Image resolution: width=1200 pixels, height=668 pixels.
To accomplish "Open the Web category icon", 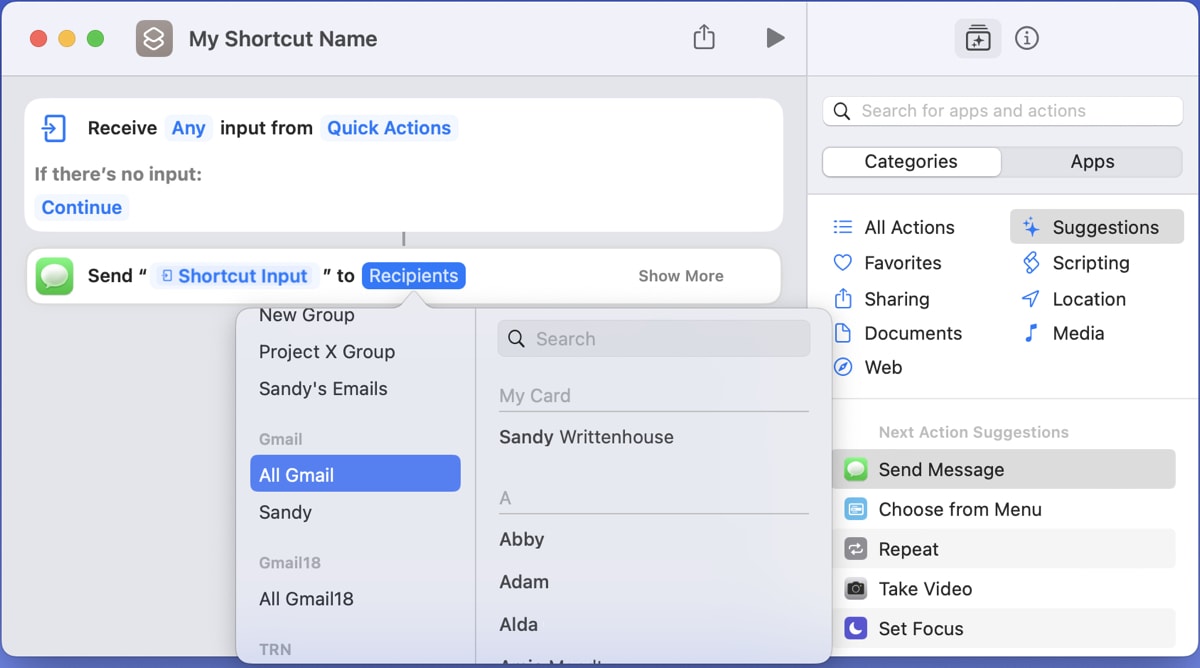I will coord(844,367).
